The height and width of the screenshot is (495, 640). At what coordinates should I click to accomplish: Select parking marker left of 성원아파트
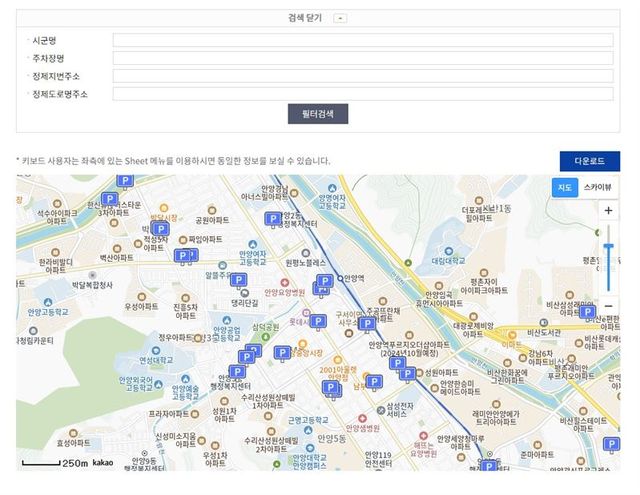408,374
